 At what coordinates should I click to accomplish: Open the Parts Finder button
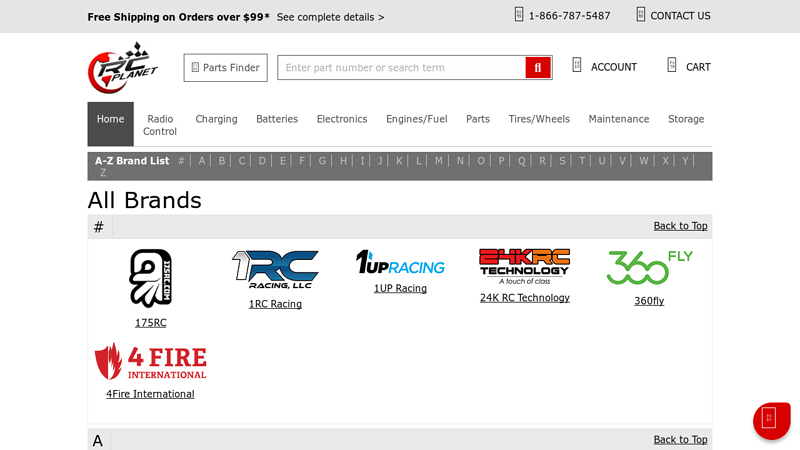[x=226, y=67]
